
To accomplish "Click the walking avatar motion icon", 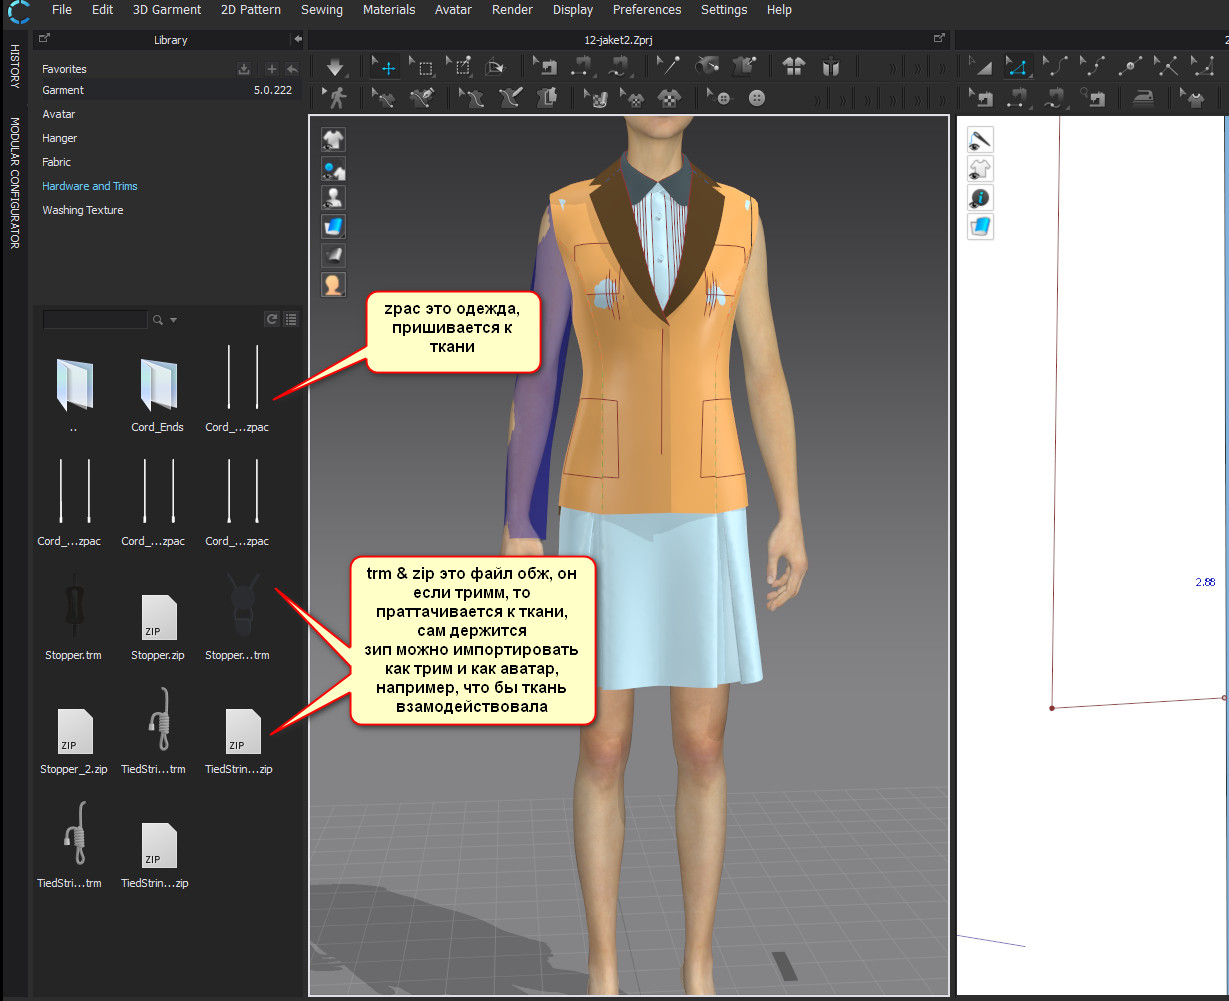I will pos(335,98).
